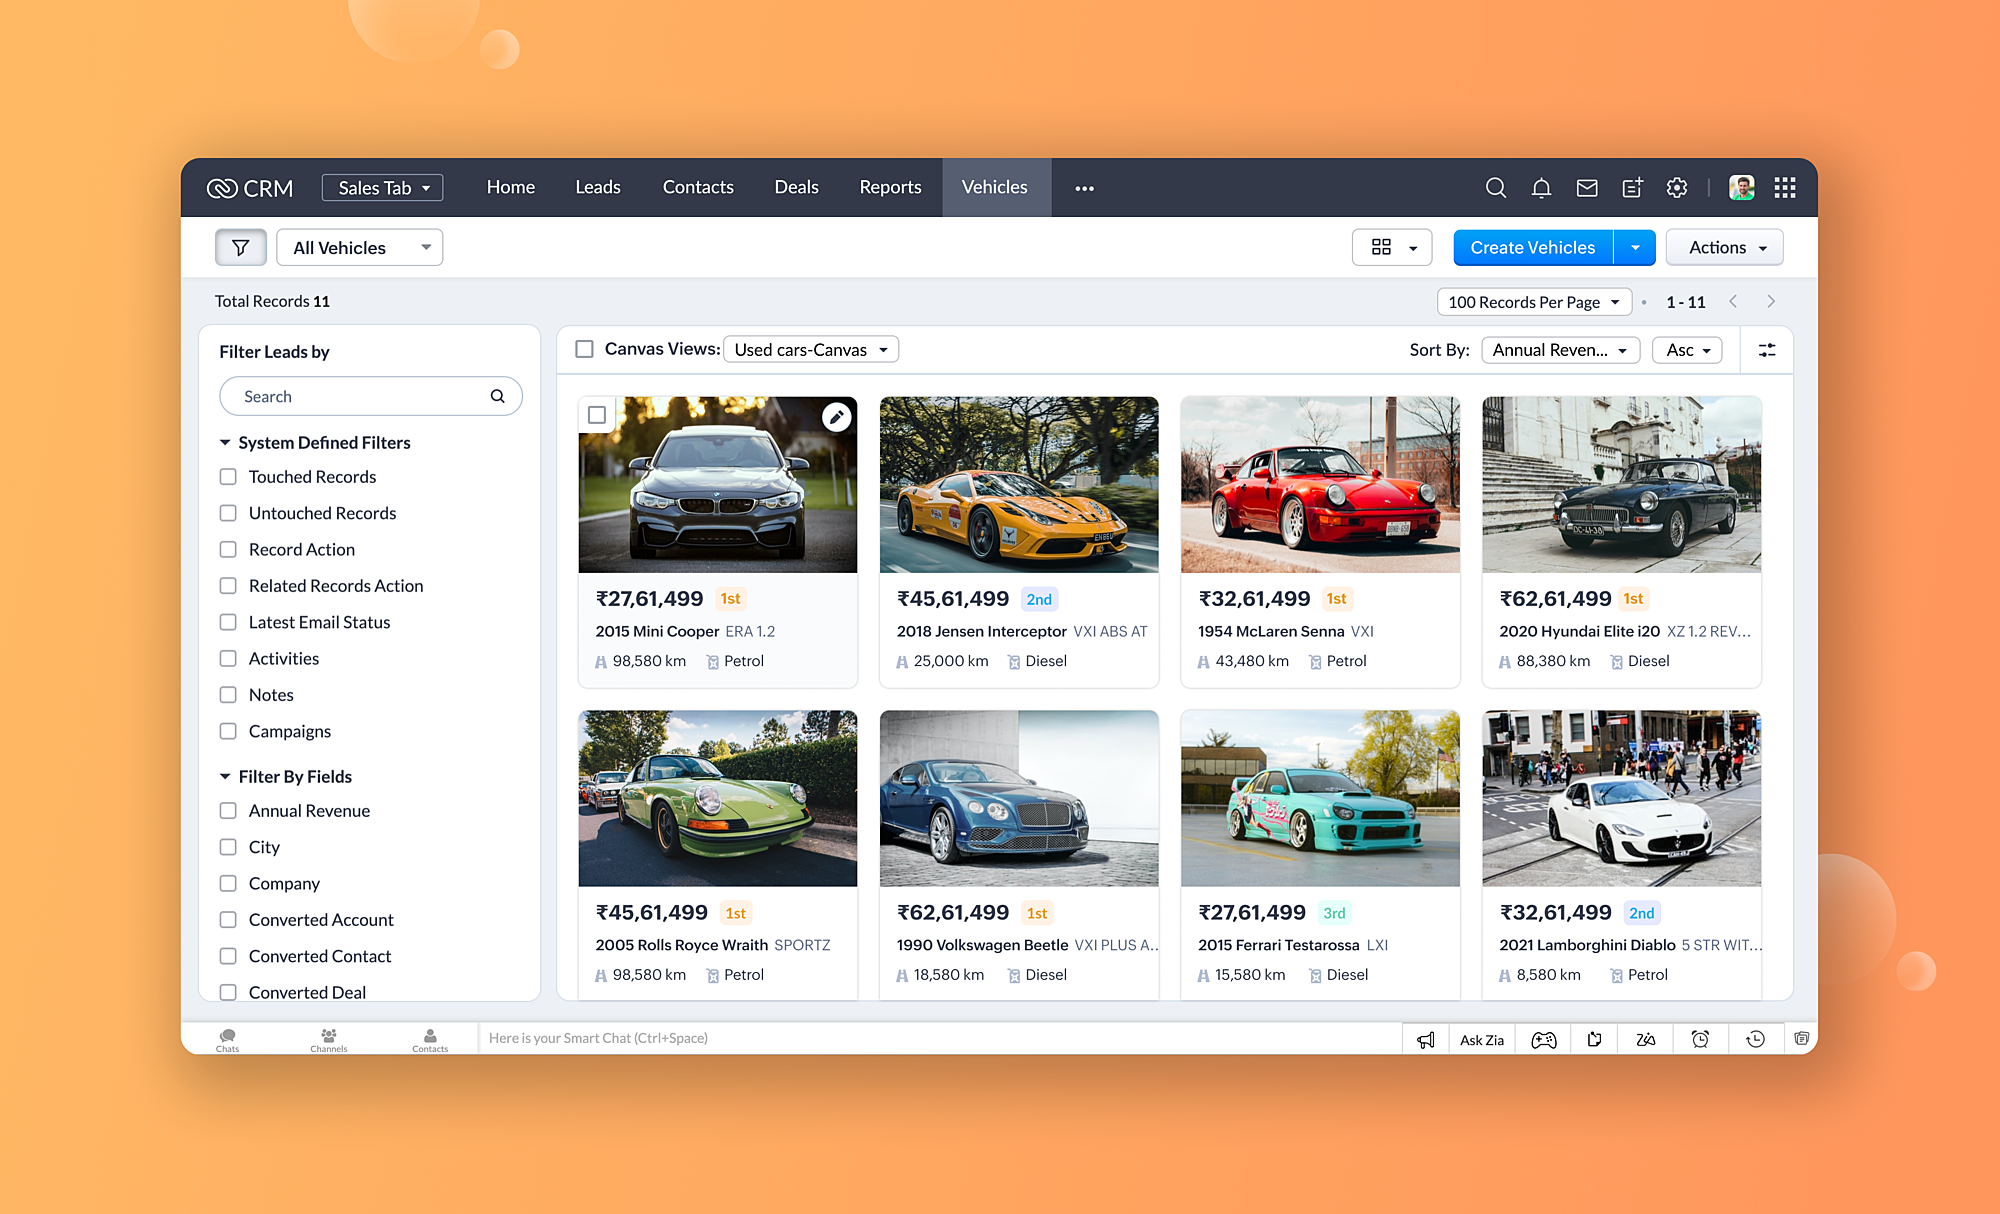The height and width of the screenshot is (1214, 2000).
Task: Click the filter funnel icon
Action: 240,247
